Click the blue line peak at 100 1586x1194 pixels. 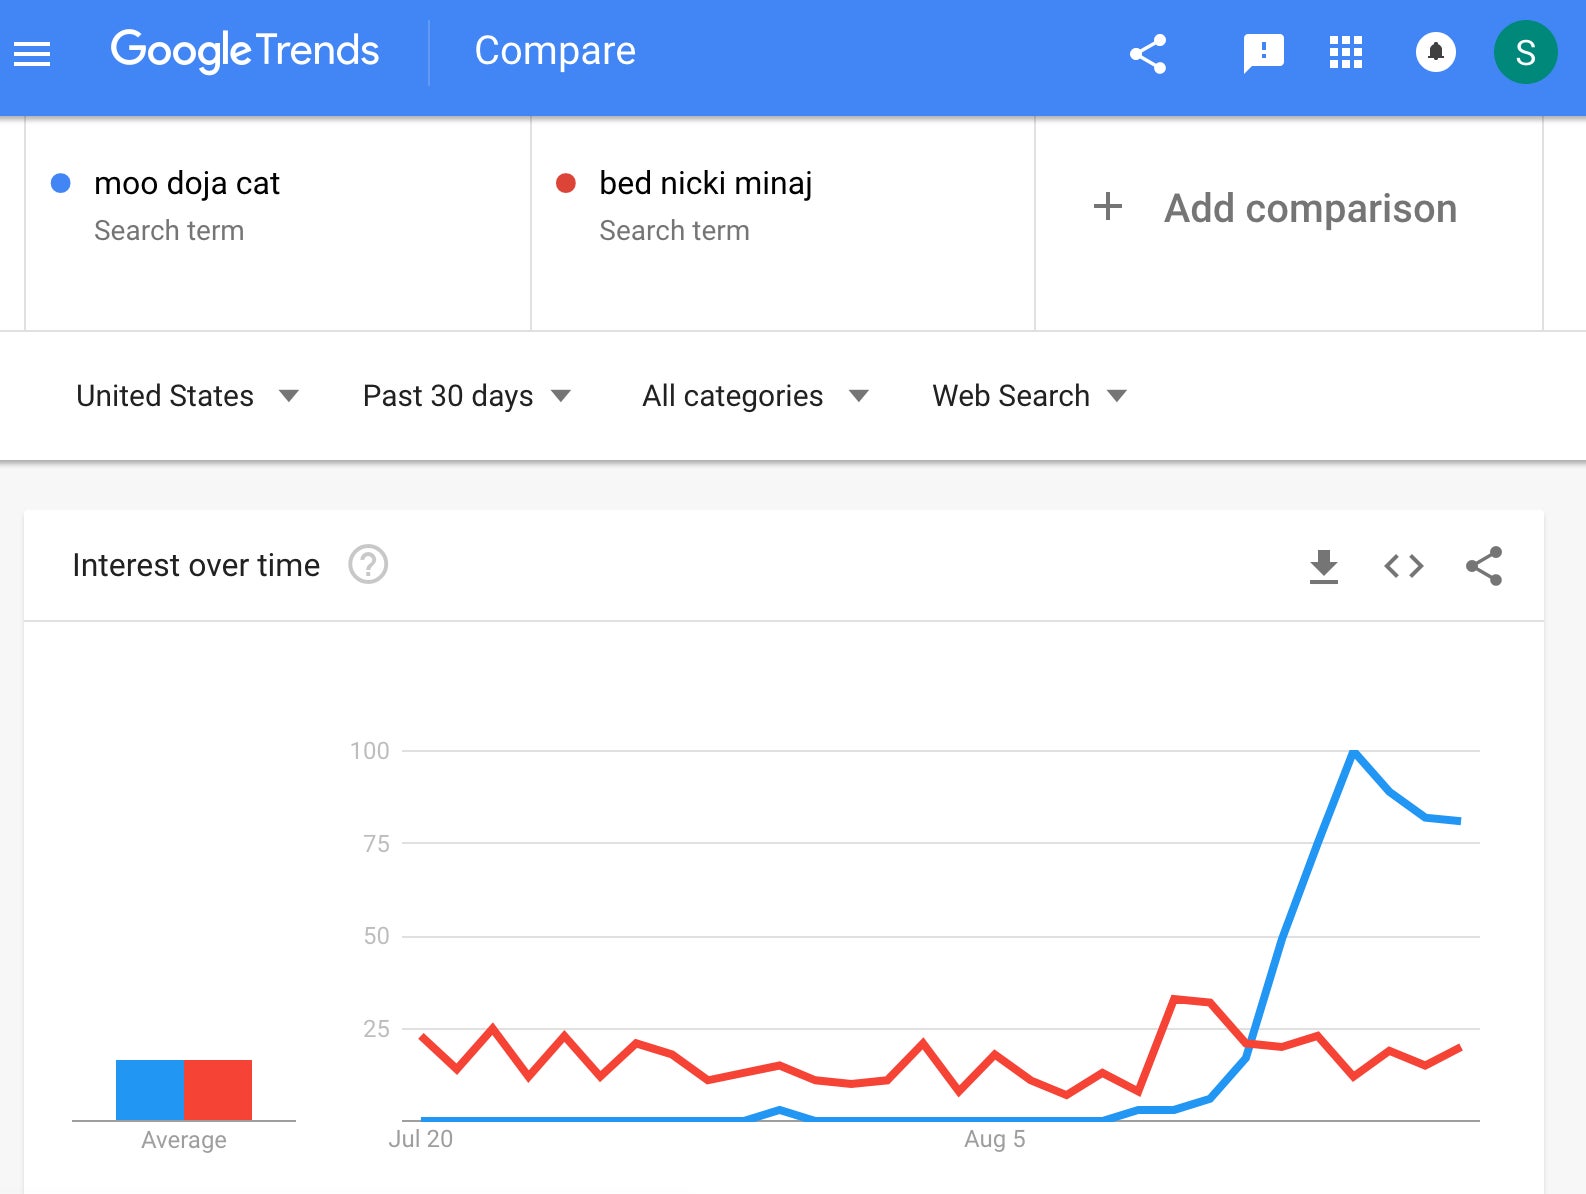[x=1353, y=751]
